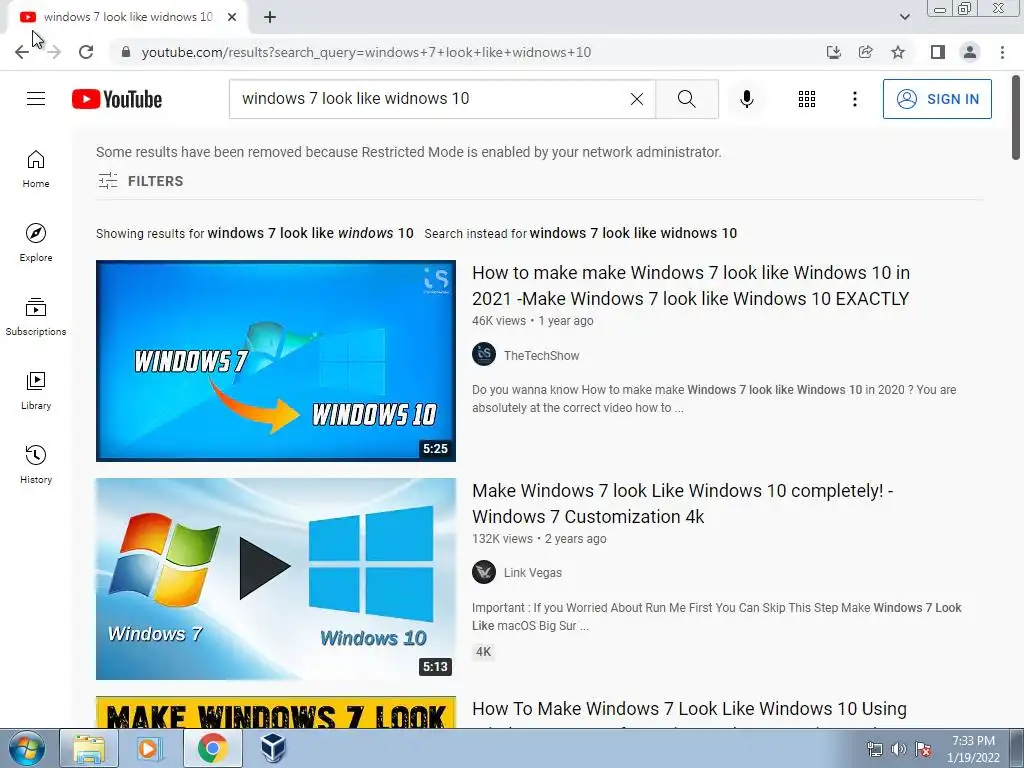Open Home in the sidebar
The width and height of the screenshot is (1024, 768).
click(36, 169)
